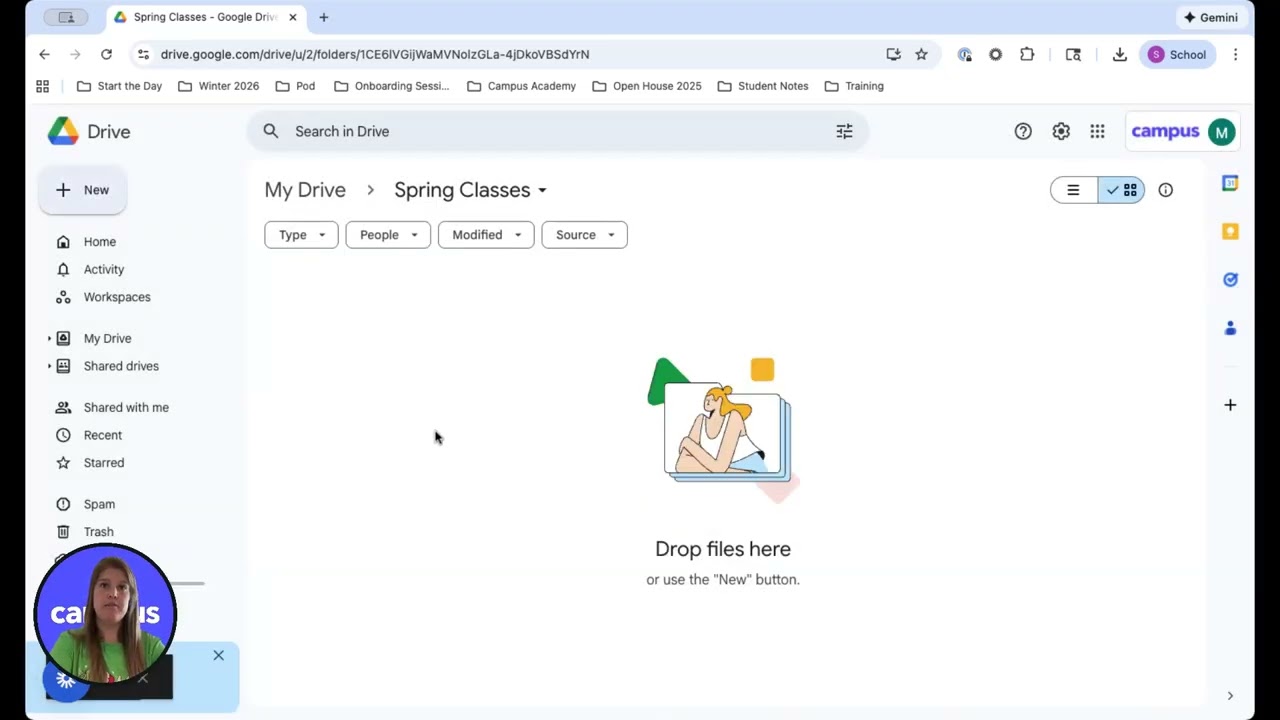Expand the My Drive tree arrow

[x=49, y=339]
